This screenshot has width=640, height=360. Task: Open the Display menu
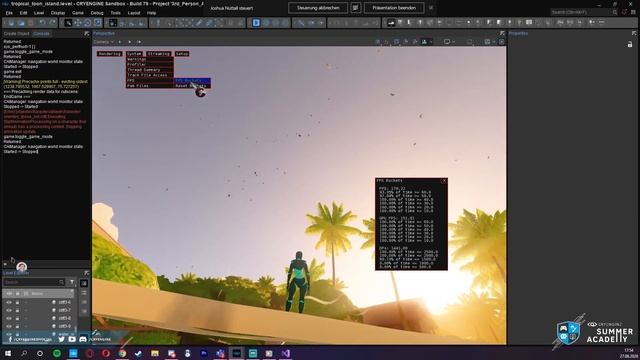(x=58, y=13)
